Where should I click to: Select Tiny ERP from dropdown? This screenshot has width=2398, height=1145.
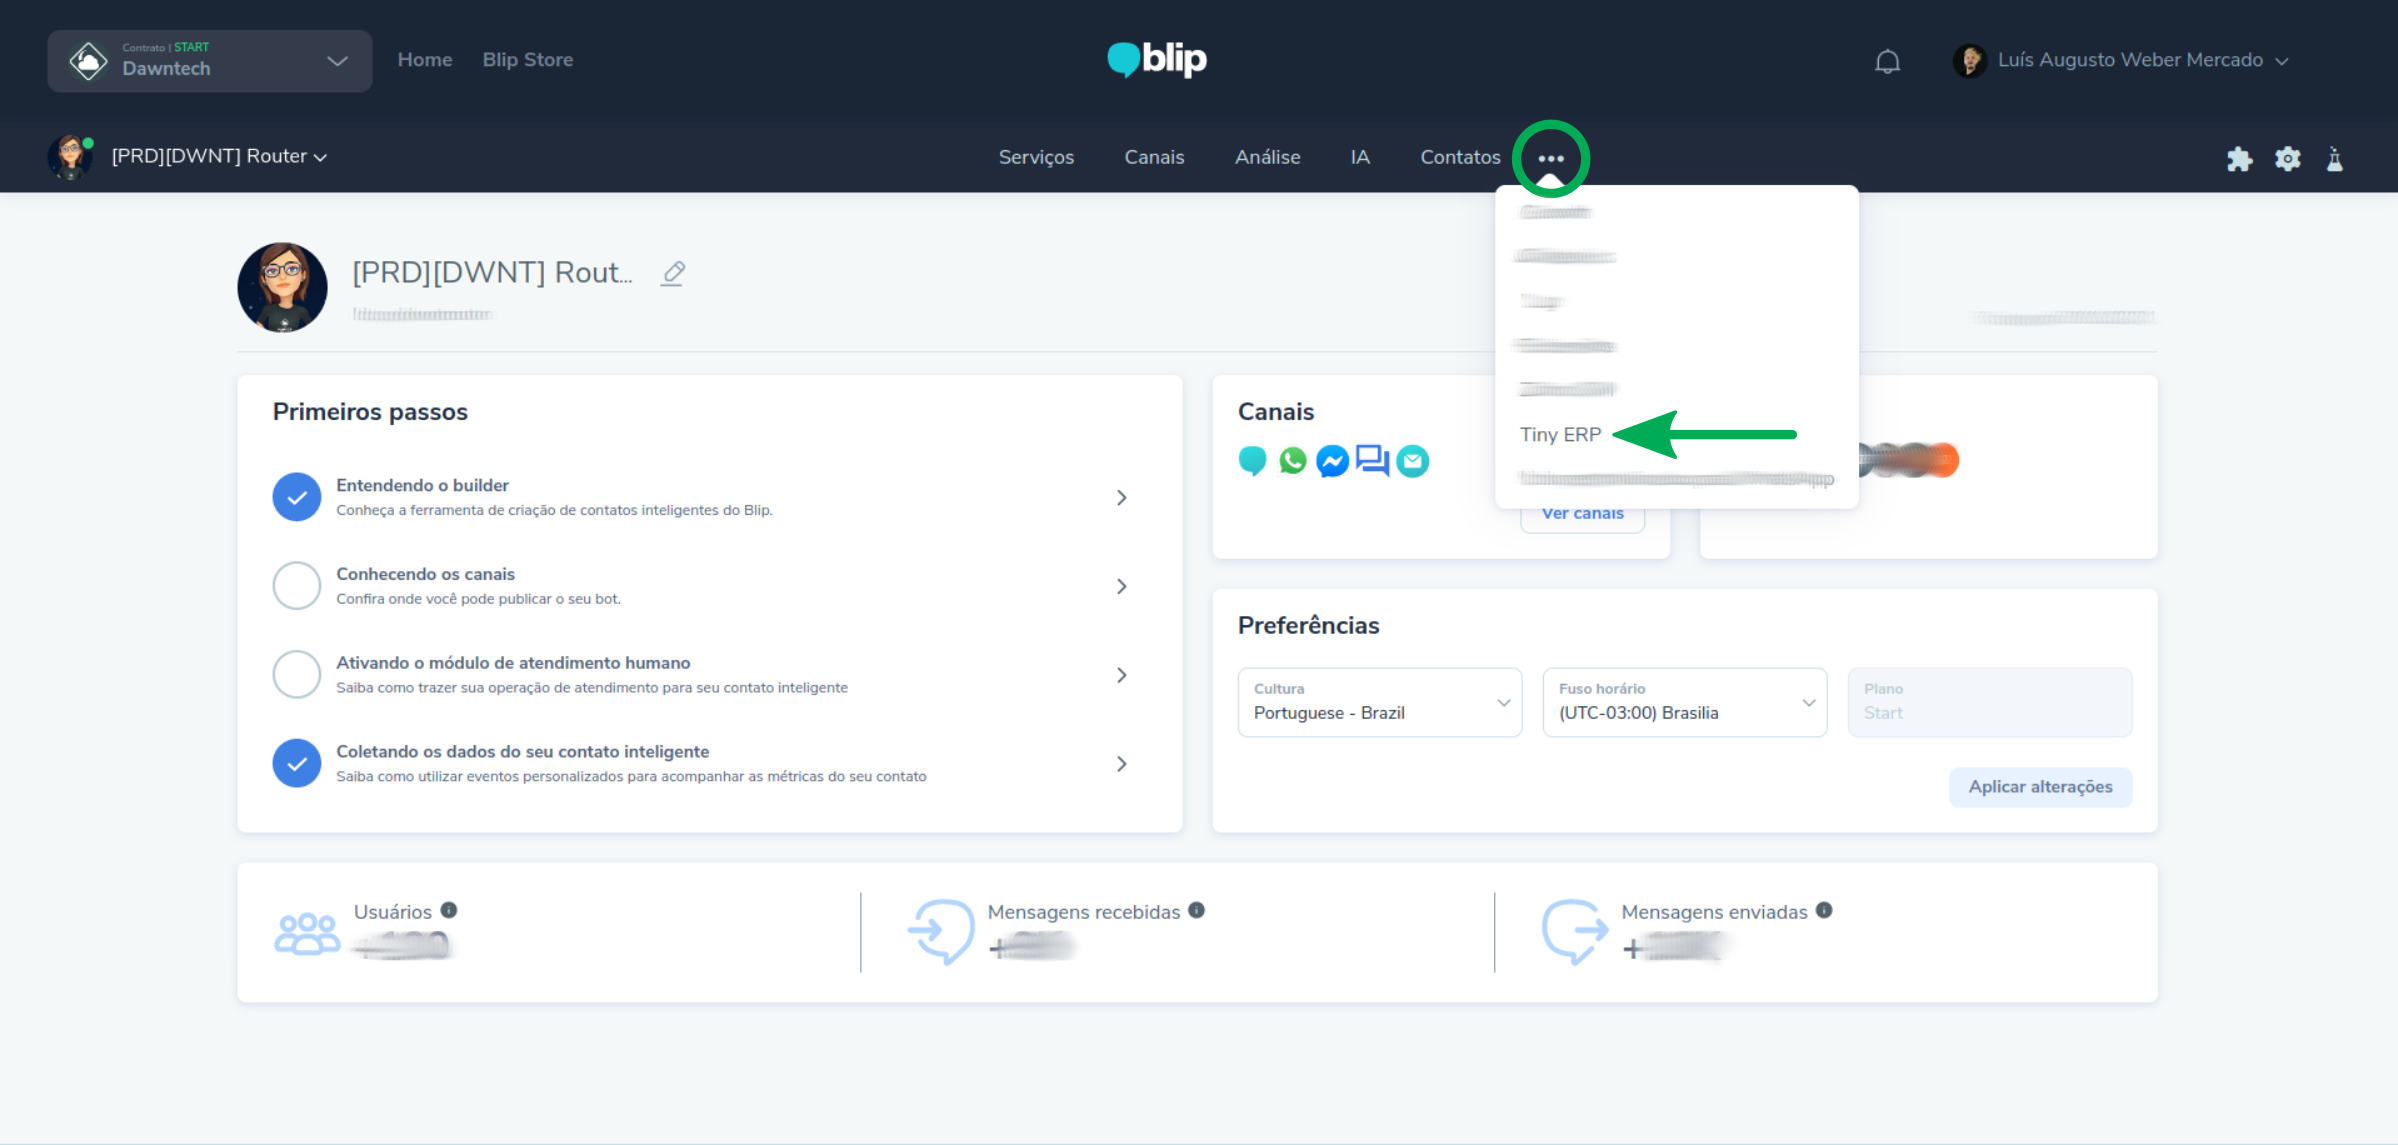pos(1560,434)
